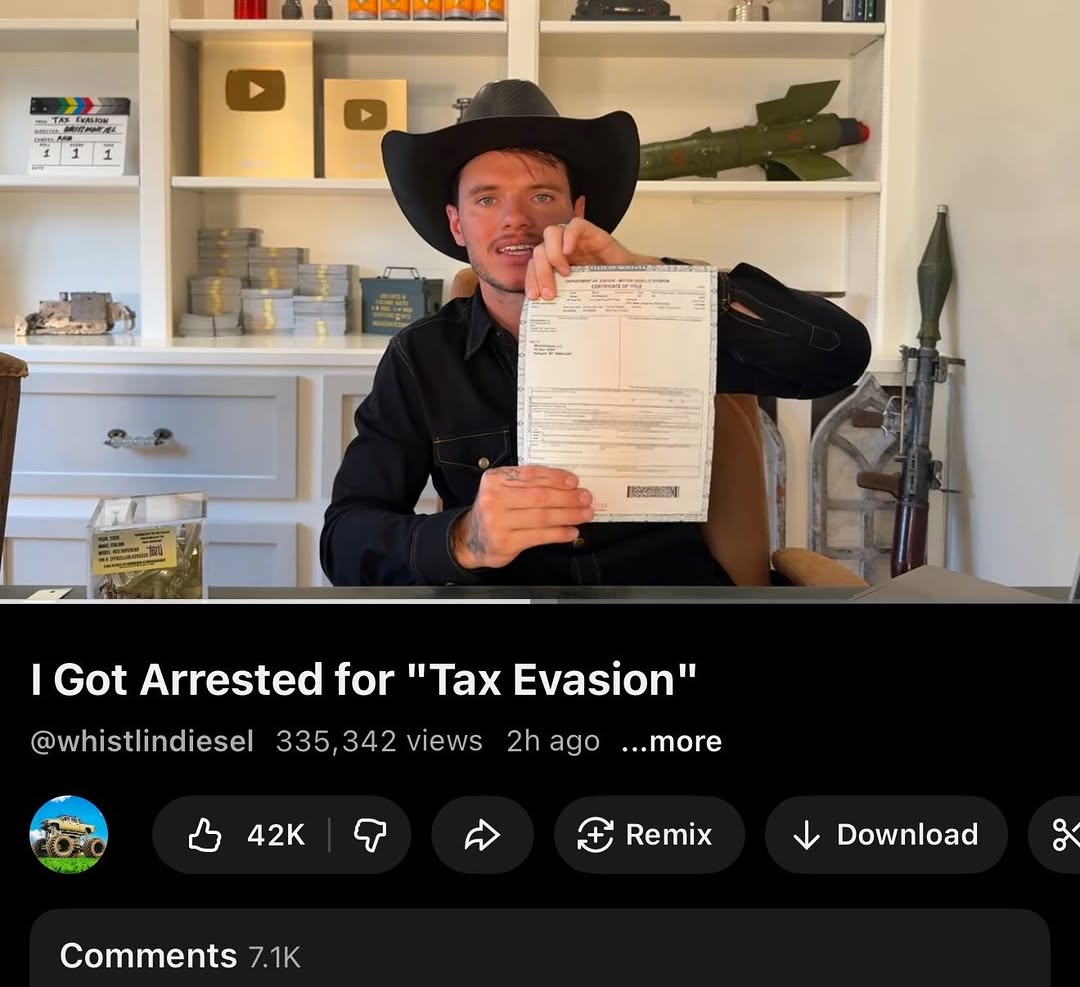Tap the Remix button label
Screen dimensions: 1080x987
tap(669, 835)
